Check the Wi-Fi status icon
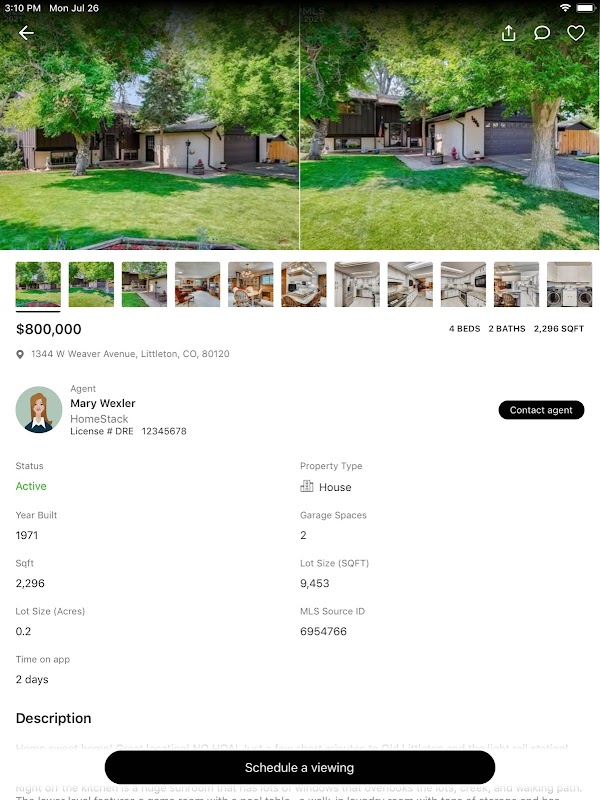 click(x=565, y=8)
